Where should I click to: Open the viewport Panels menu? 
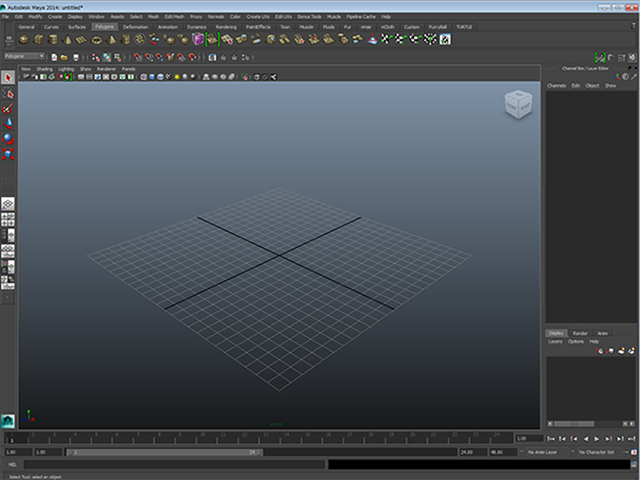(x=128, y=69)
